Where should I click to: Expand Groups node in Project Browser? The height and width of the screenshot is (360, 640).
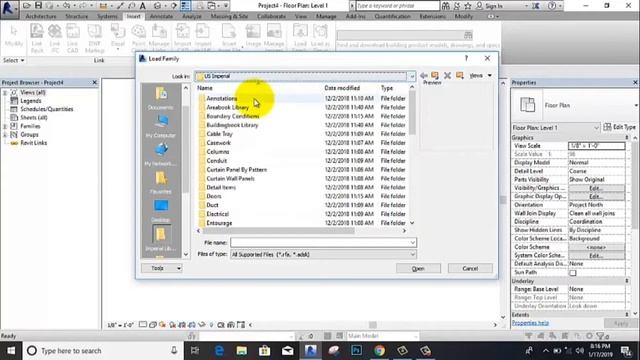[5, 134]
